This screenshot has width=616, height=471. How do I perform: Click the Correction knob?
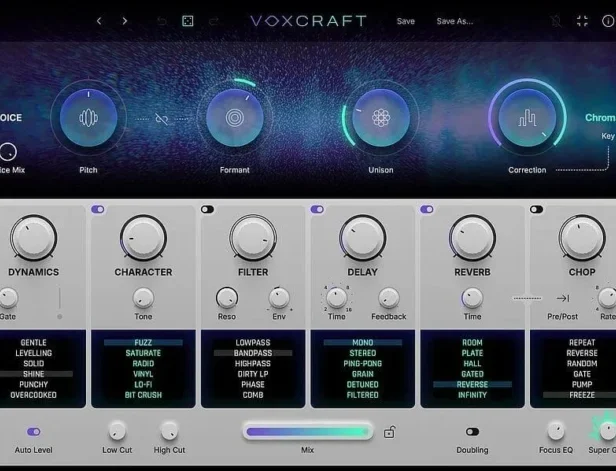[x=527, y=118]
